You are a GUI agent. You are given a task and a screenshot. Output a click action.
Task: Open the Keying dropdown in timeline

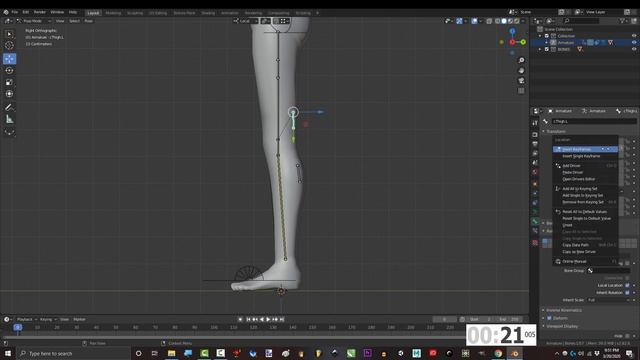pyautogui.click(x=47, y=320)
